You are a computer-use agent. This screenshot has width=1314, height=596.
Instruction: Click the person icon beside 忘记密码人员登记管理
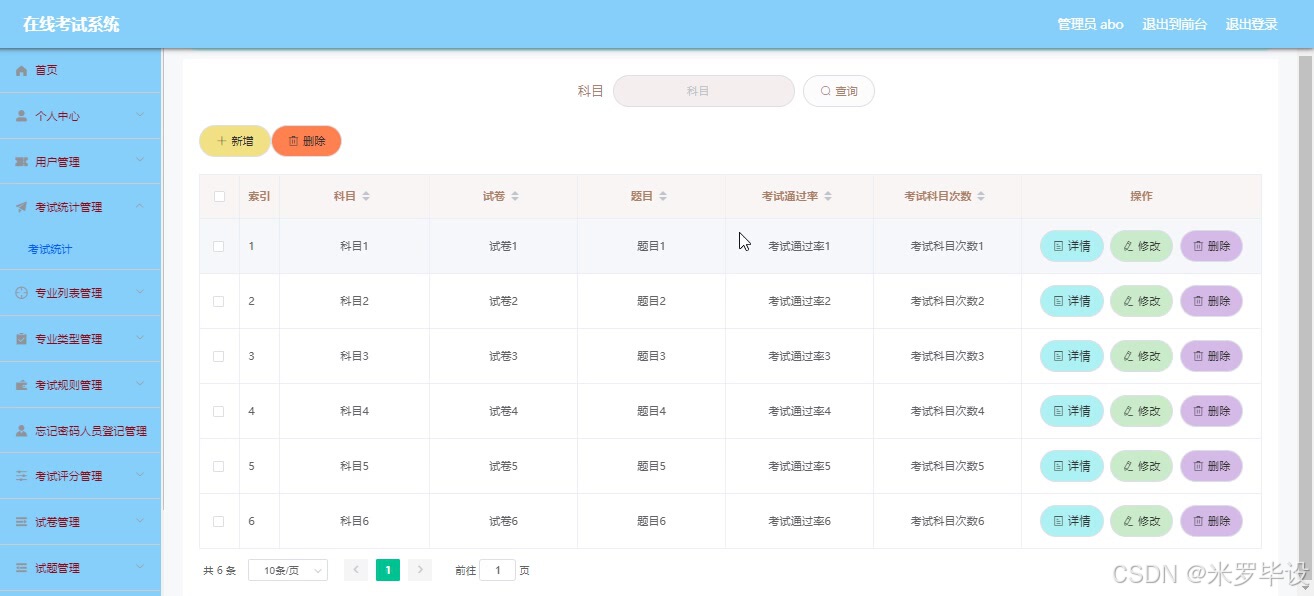coord(22,431)
